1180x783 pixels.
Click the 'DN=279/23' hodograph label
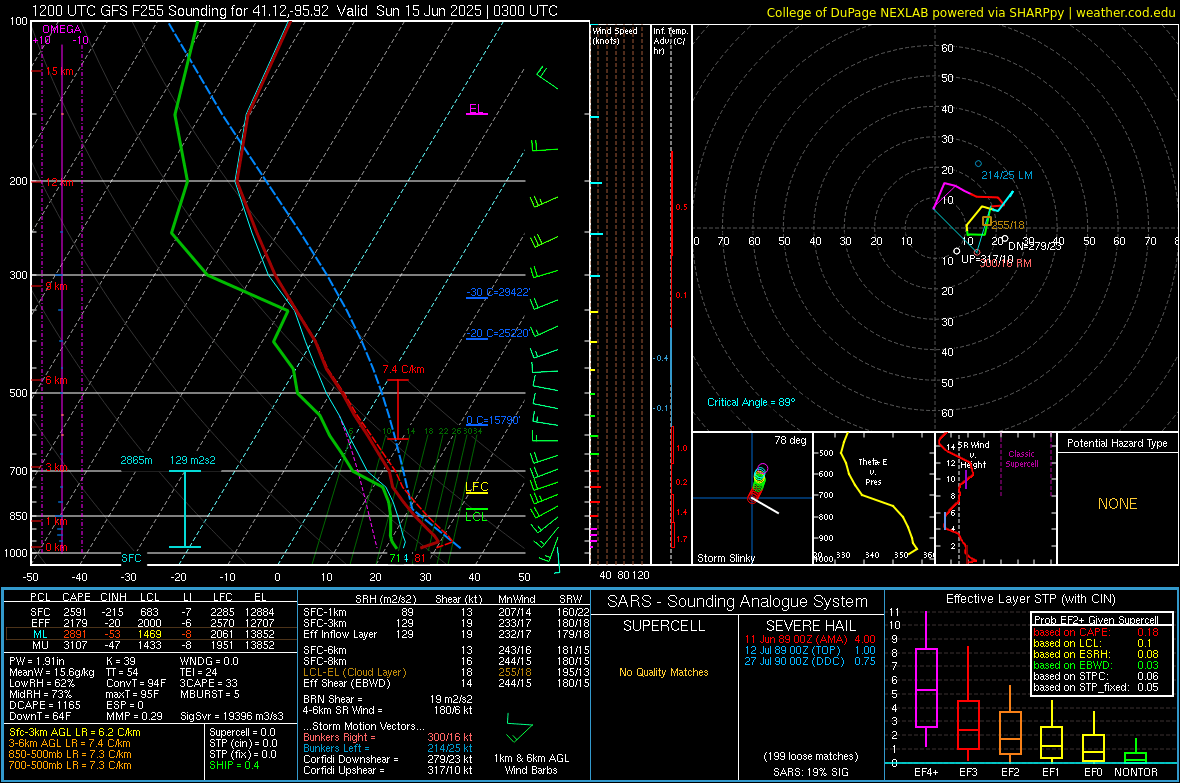click(x=1035, y=246)
